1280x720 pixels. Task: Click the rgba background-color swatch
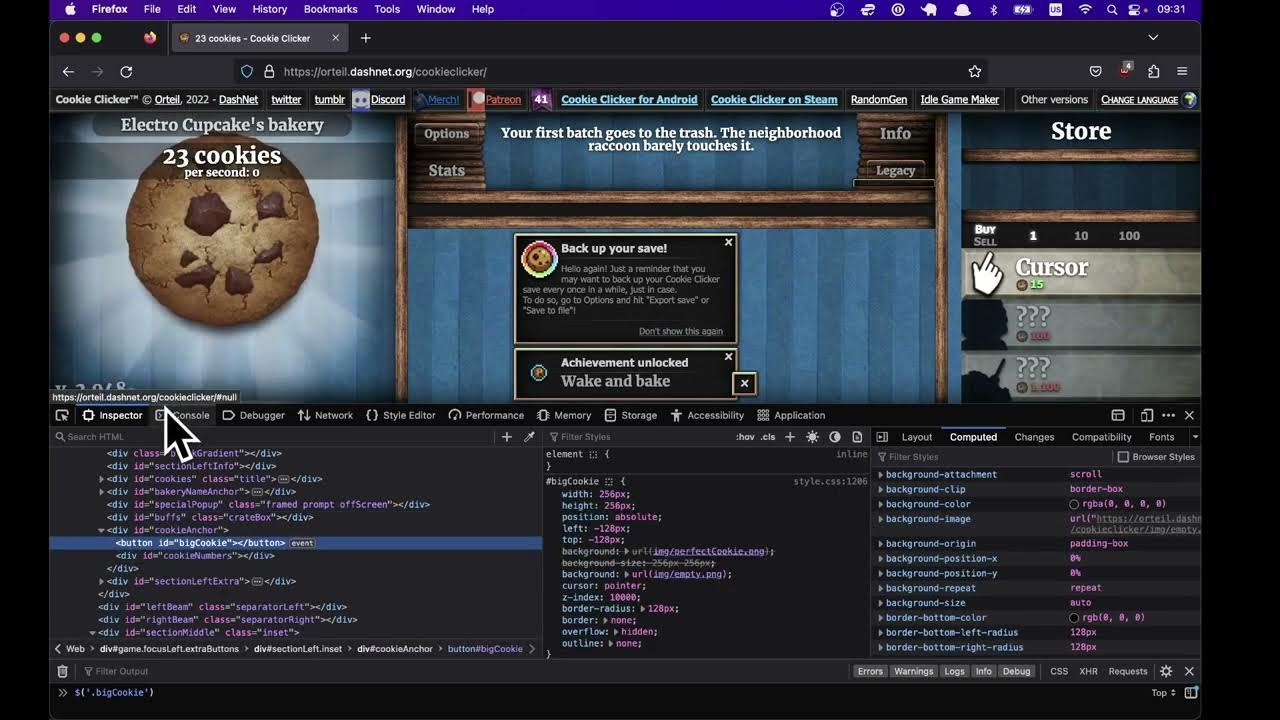coord(1074,504)
